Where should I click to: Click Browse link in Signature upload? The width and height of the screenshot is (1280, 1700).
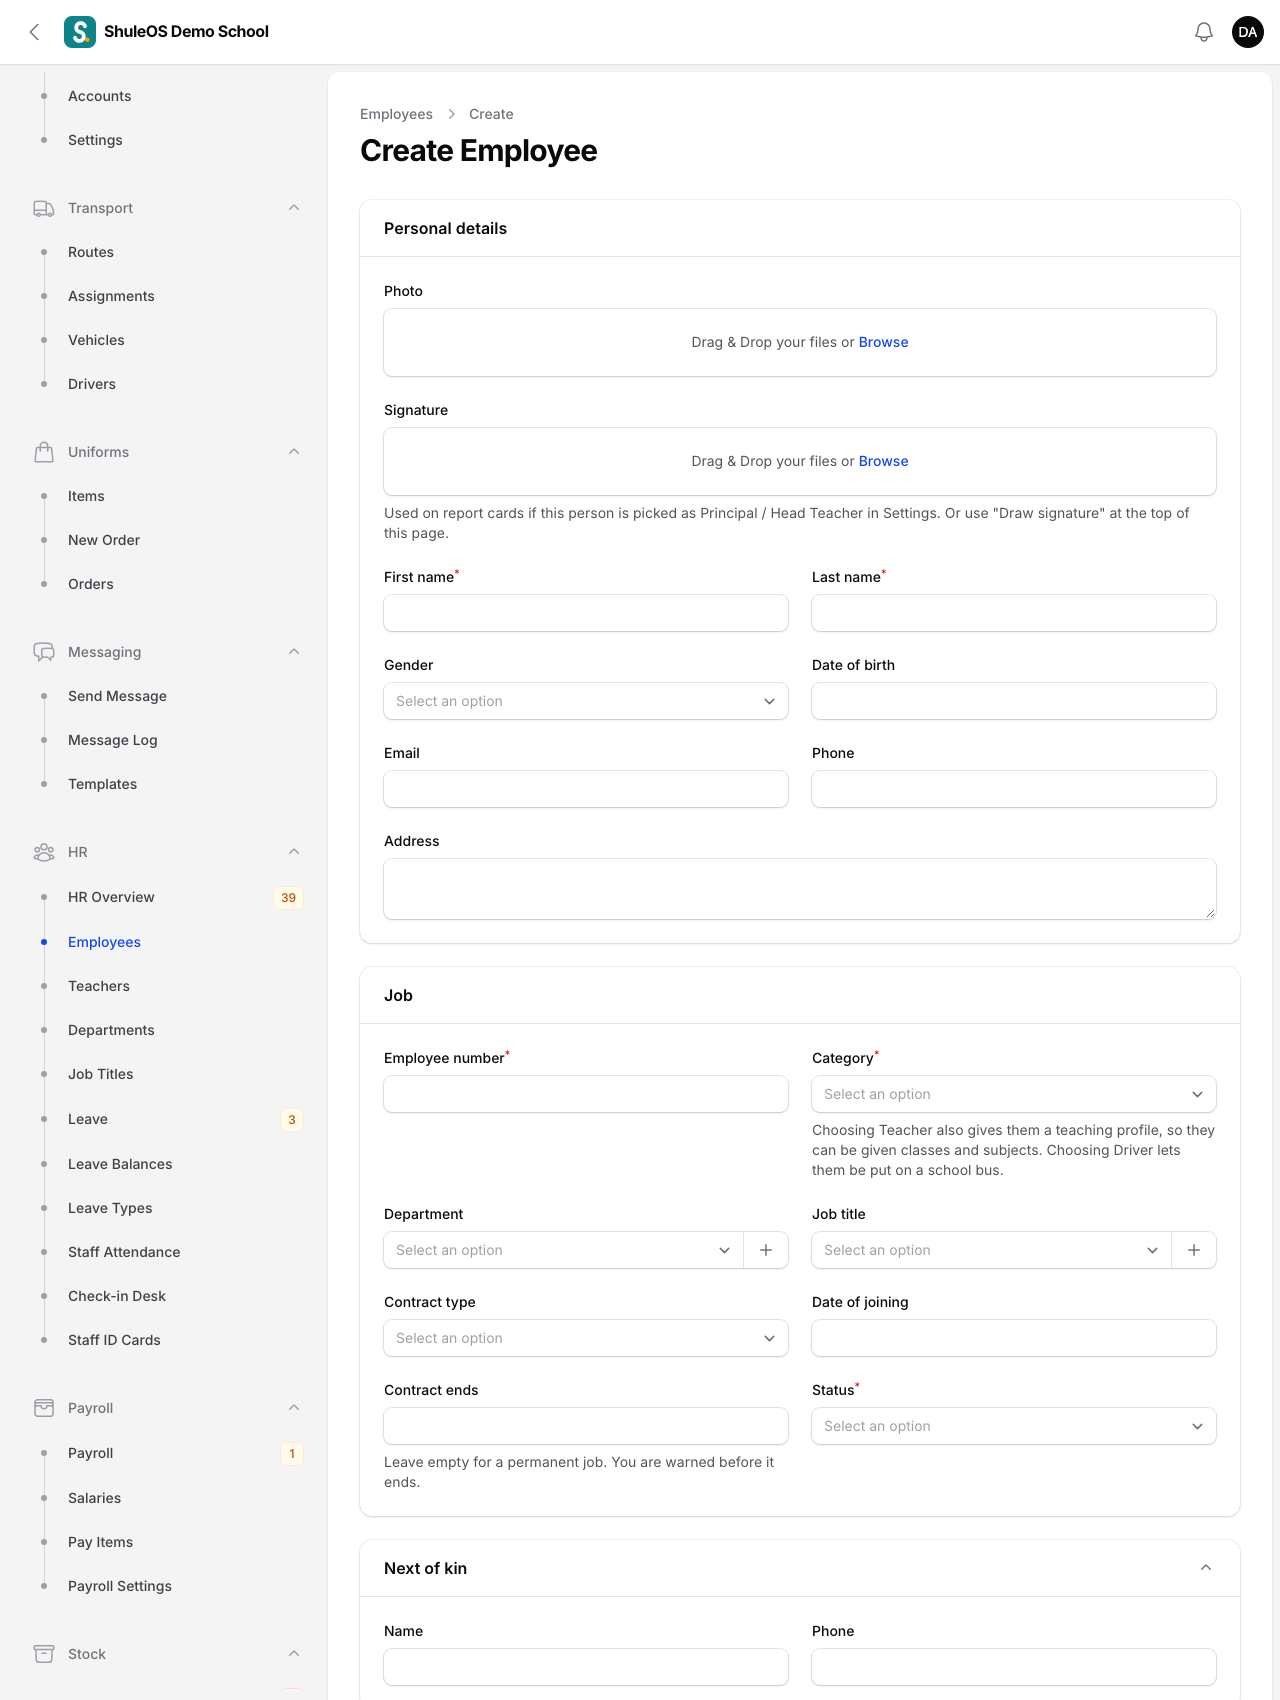coord(884,461)
